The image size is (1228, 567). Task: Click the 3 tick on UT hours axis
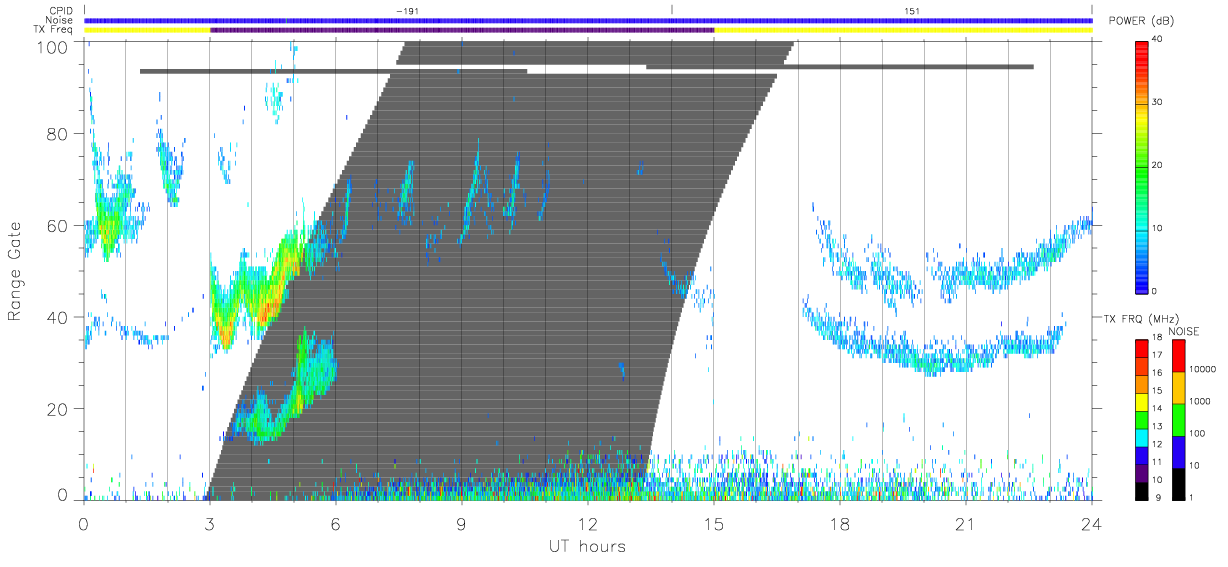[209, 523]
